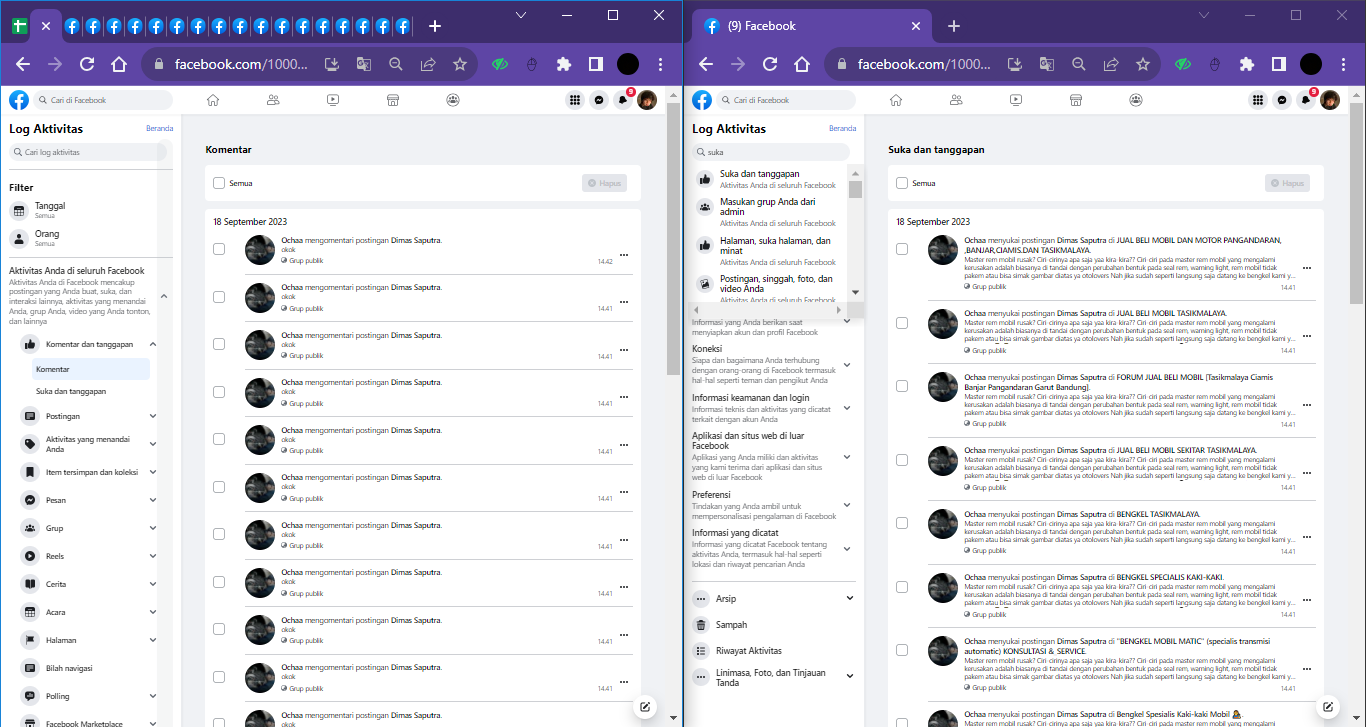Open notifications bell in right window
Viewport: 1366px width, 727px height.
click(x=1305, y=100)
